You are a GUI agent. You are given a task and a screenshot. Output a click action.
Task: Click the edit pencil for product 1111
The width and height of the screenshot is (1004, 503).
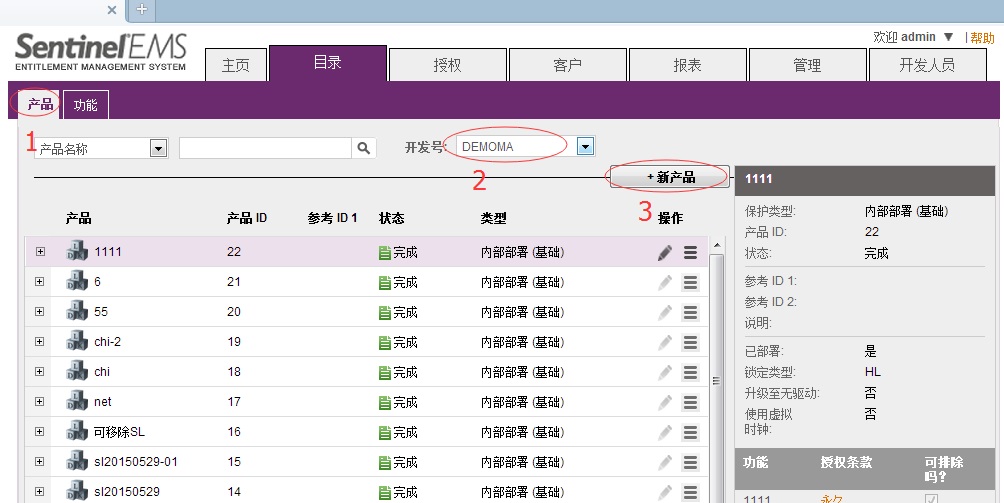point(665,253)
